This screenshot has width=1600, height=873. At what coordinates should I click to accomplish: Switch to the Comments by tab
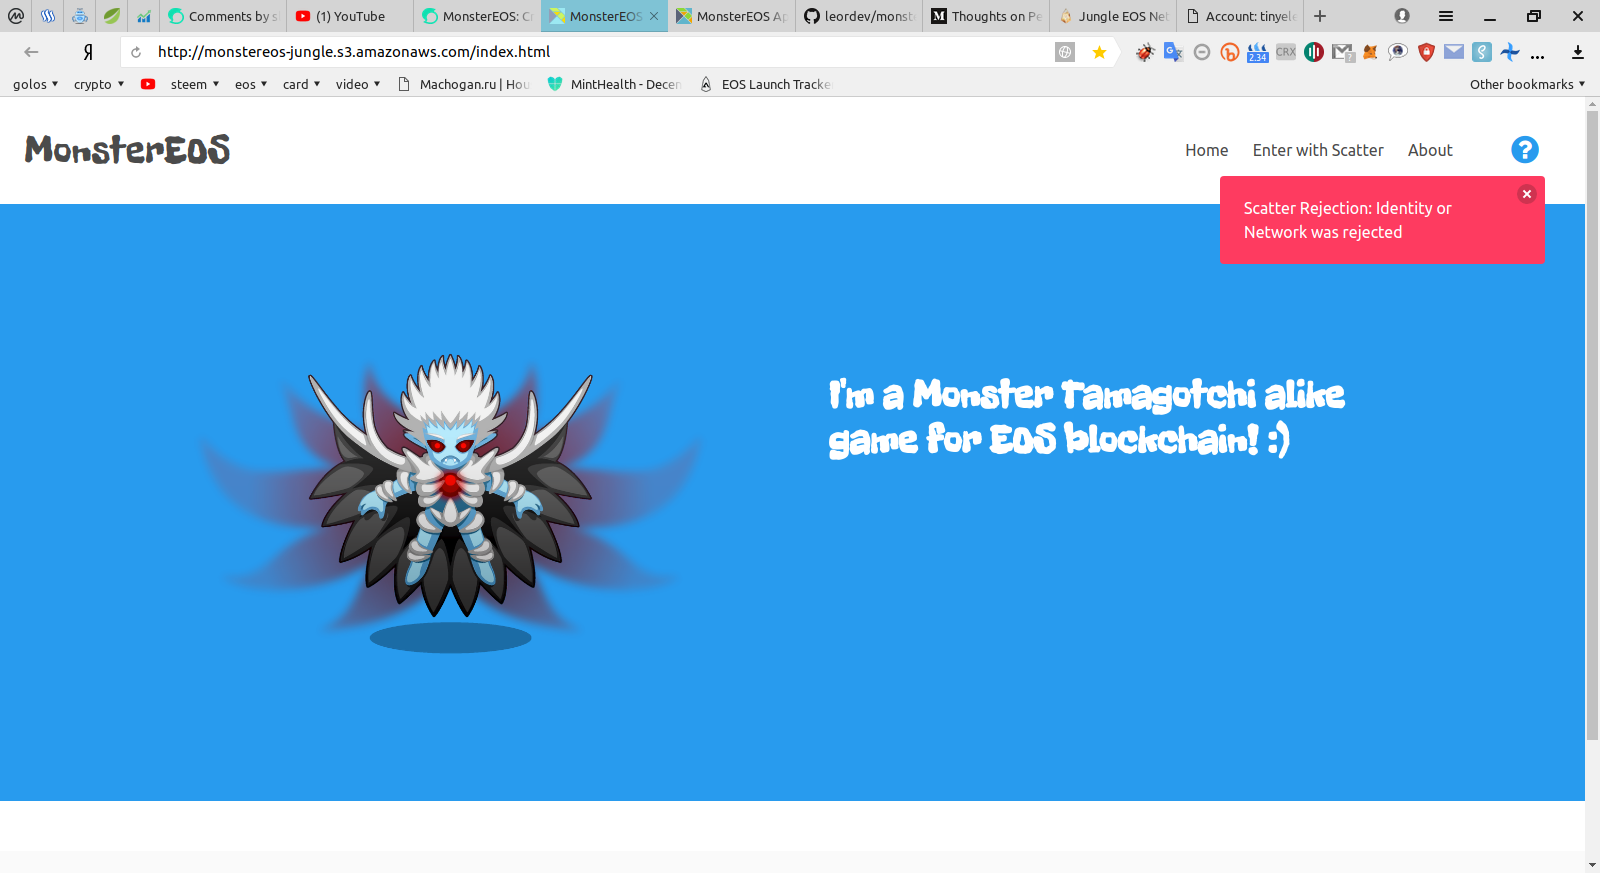click(x=223, y=16)
